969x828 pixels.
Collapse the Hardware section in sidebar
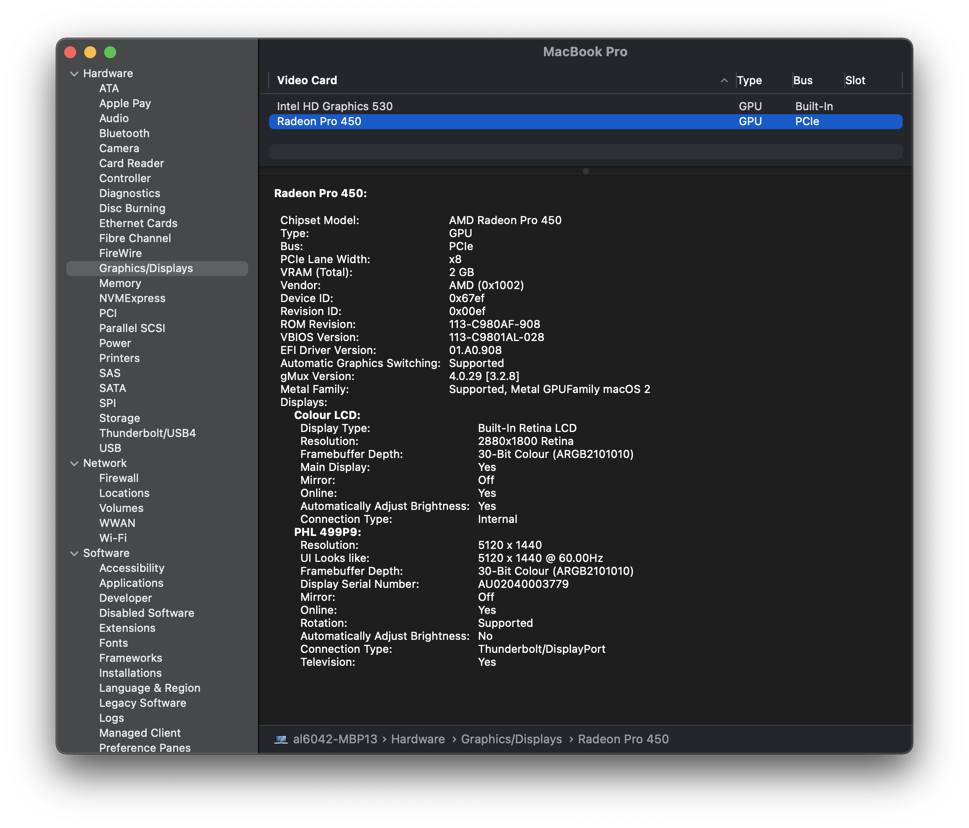74,74
